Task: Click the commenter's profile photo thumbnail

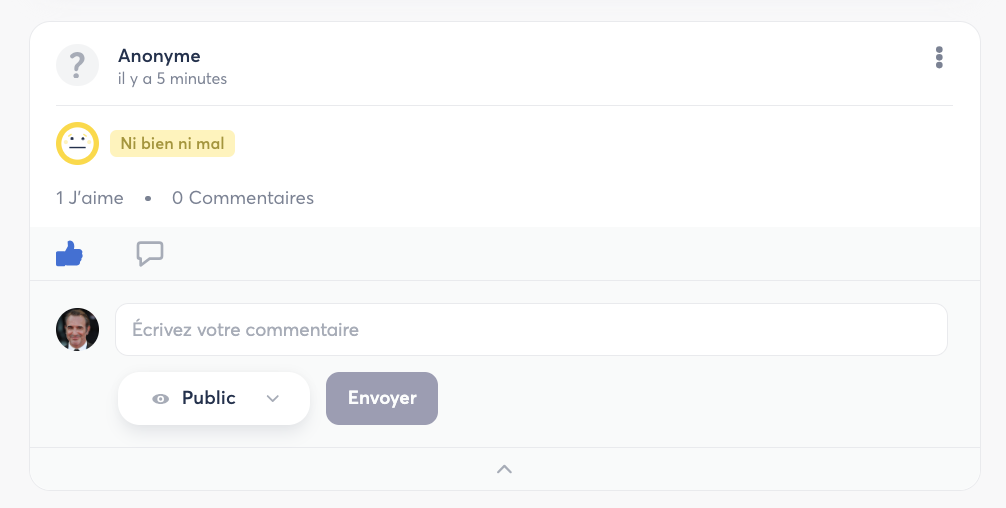Action: [x=77, y=330]
